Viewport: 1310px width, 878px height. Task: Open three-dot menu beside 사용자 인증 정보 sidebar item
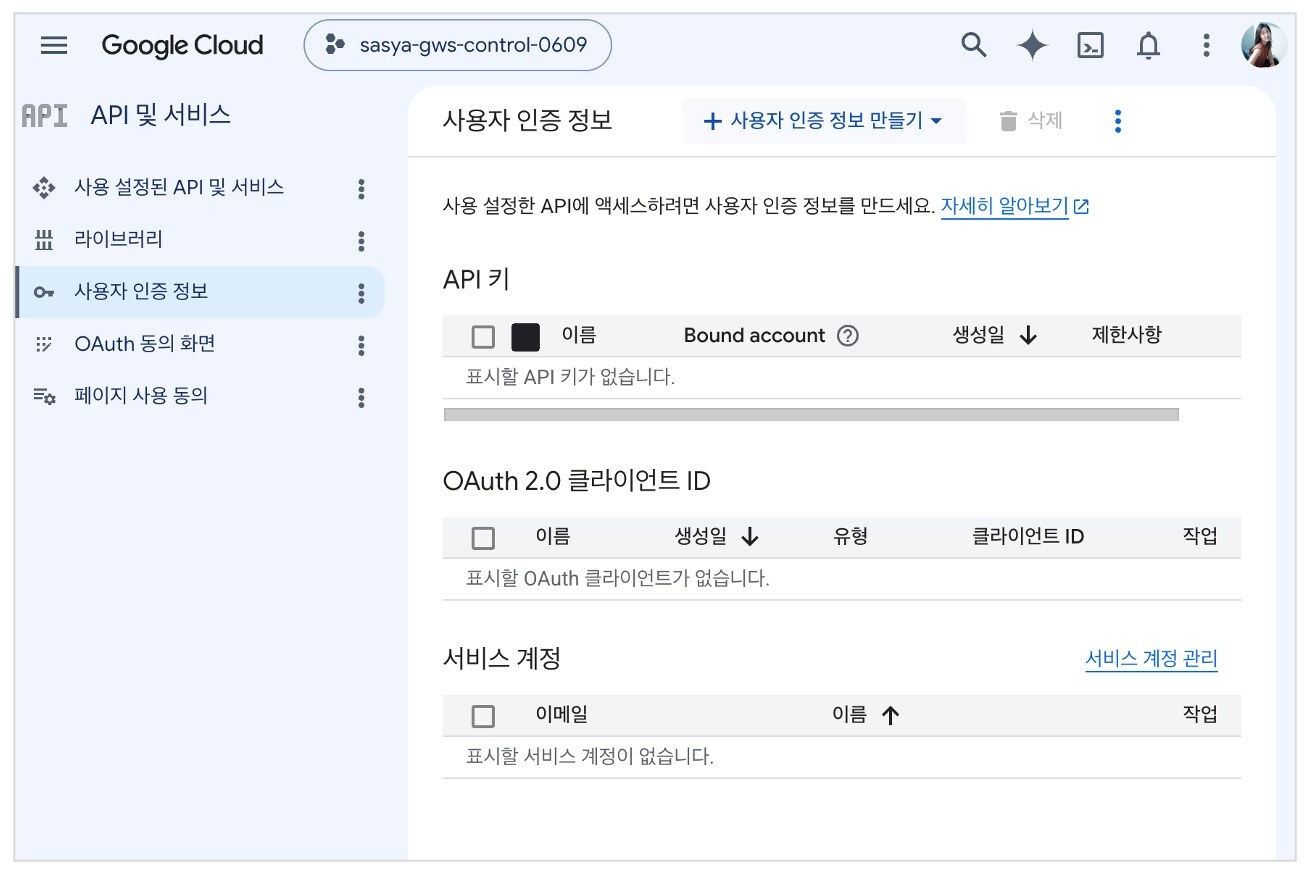[x=361, y=293]
